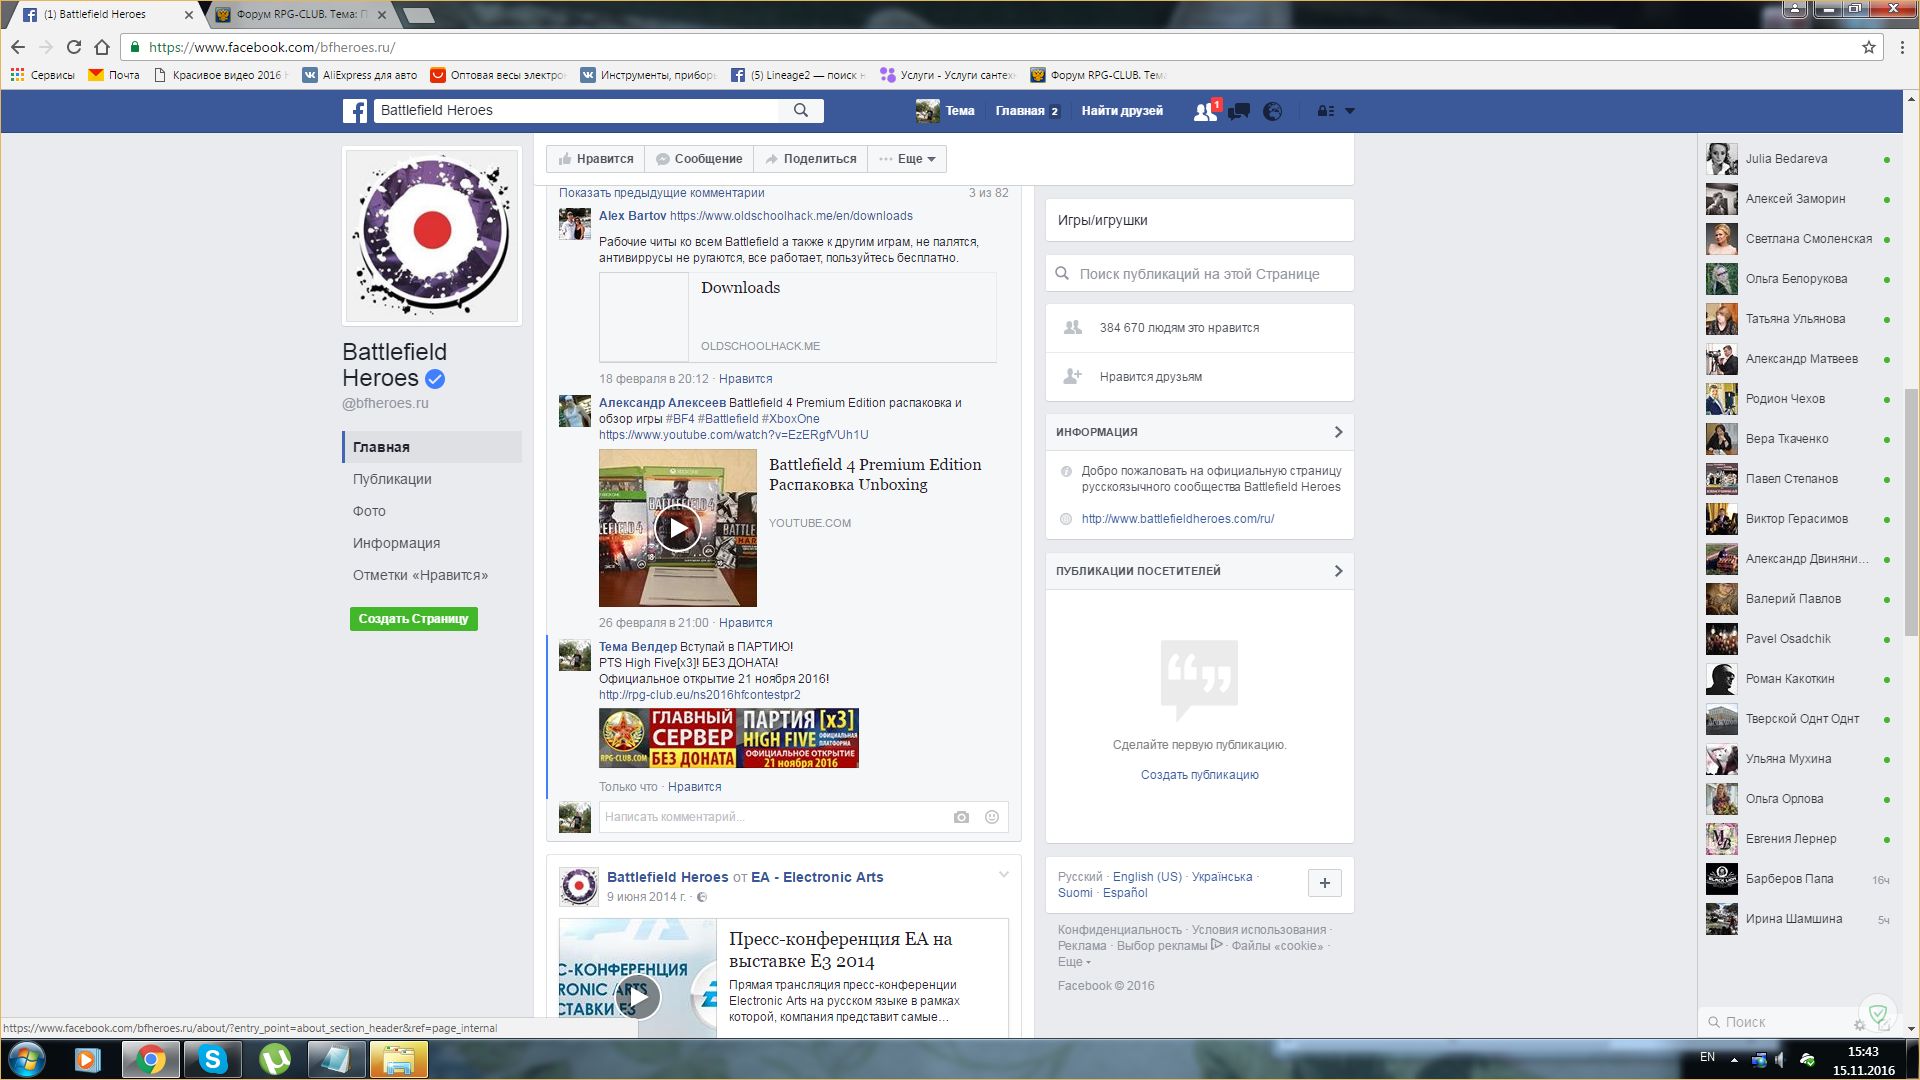Open emoji picker in comment box
The height and width of the screenshot is (1080, 1920).
tap(992, 817)
